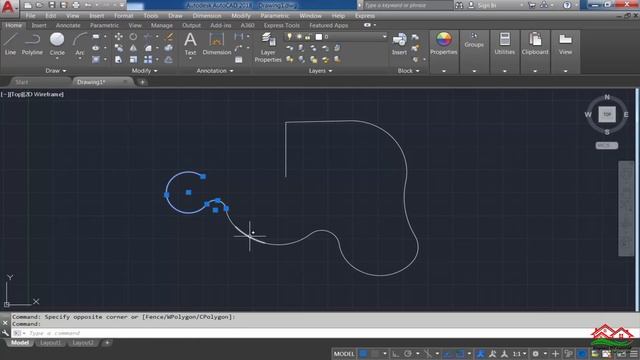Toggle layer freeze sun icon

click(299, 37)
